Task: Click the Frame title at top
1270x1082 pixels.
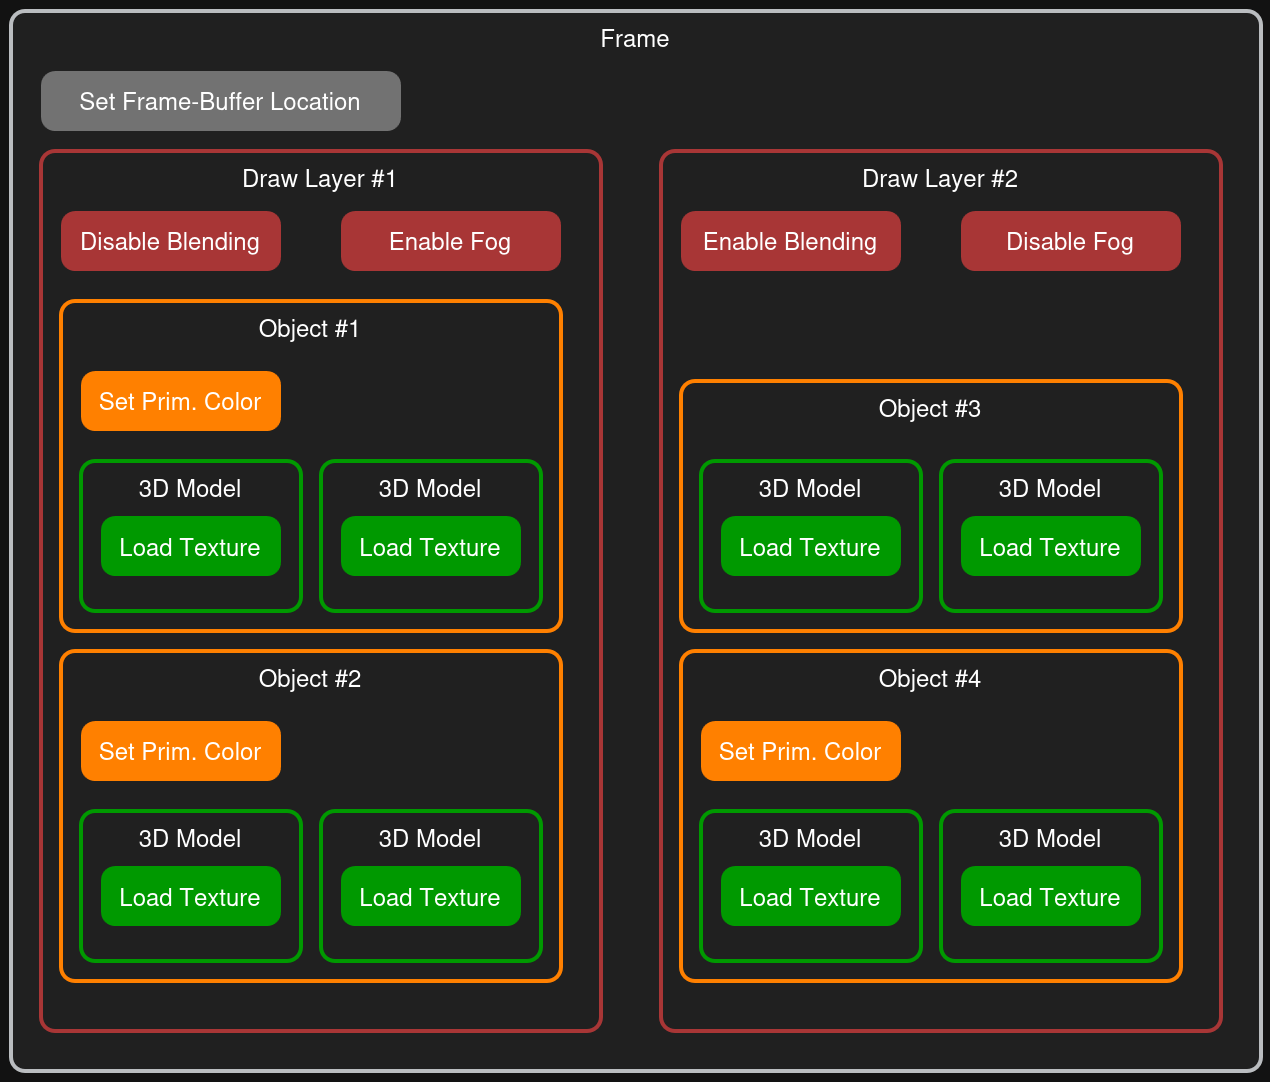Action: coord(634,39)
